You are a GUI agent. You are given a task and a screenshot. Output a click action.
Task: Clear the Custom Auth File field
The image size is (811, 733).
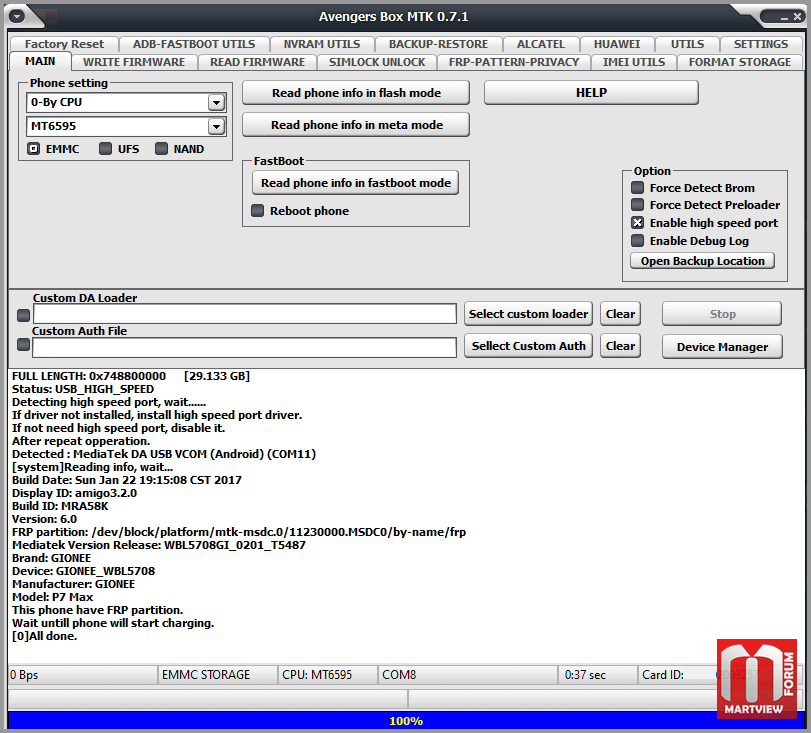click(620, 346)
